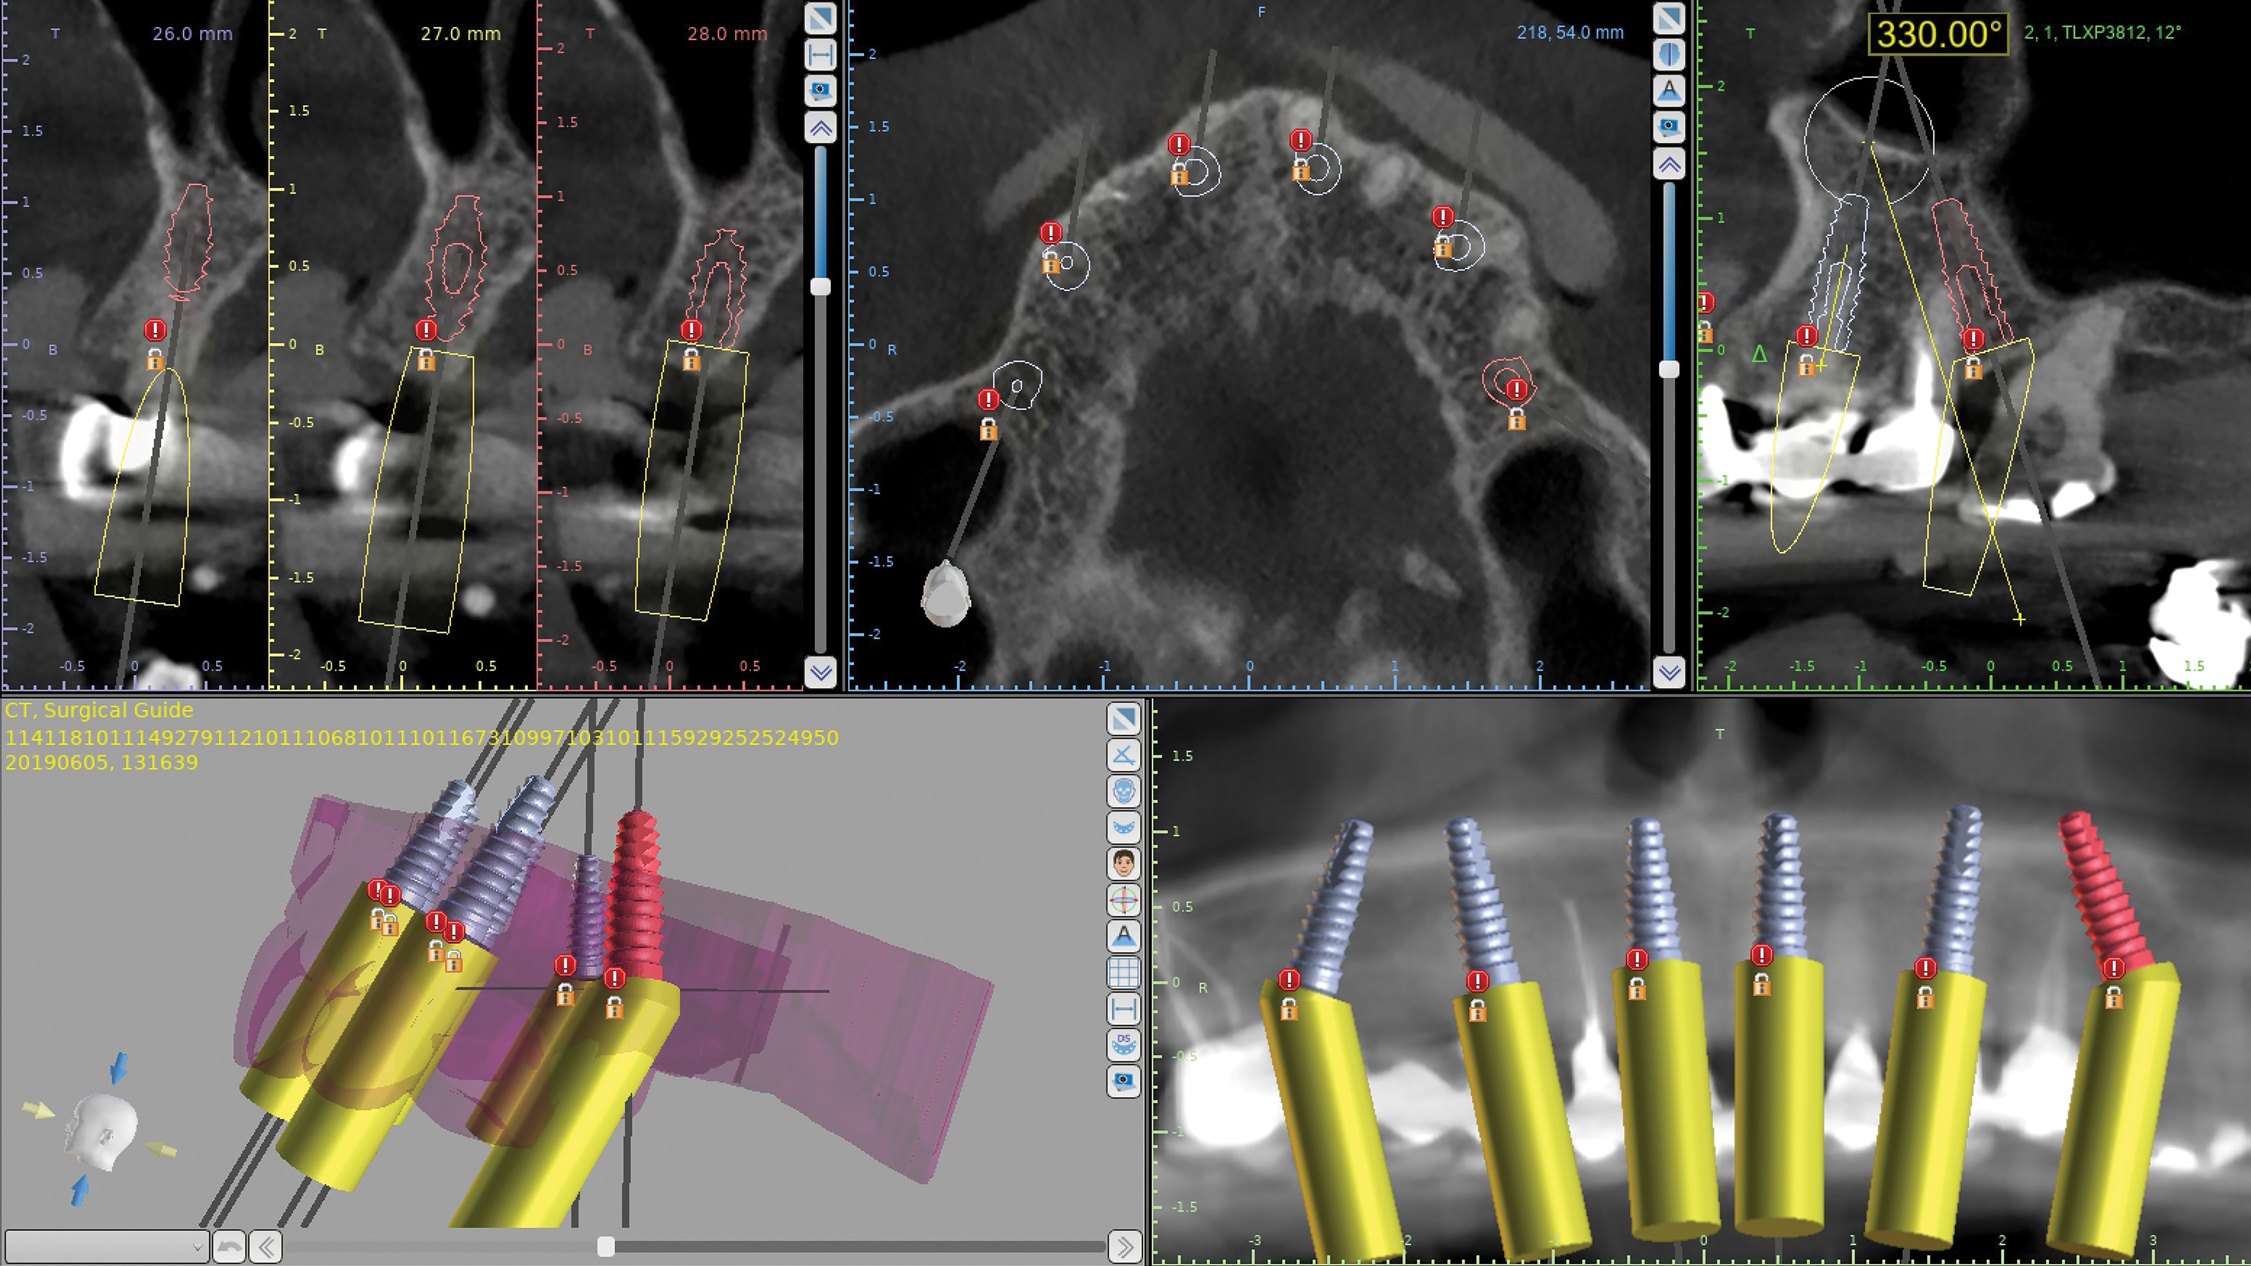Take snapshot of the 3D view
The height and width of the screenshot is (1266, 2251).
point(1123,1081)
